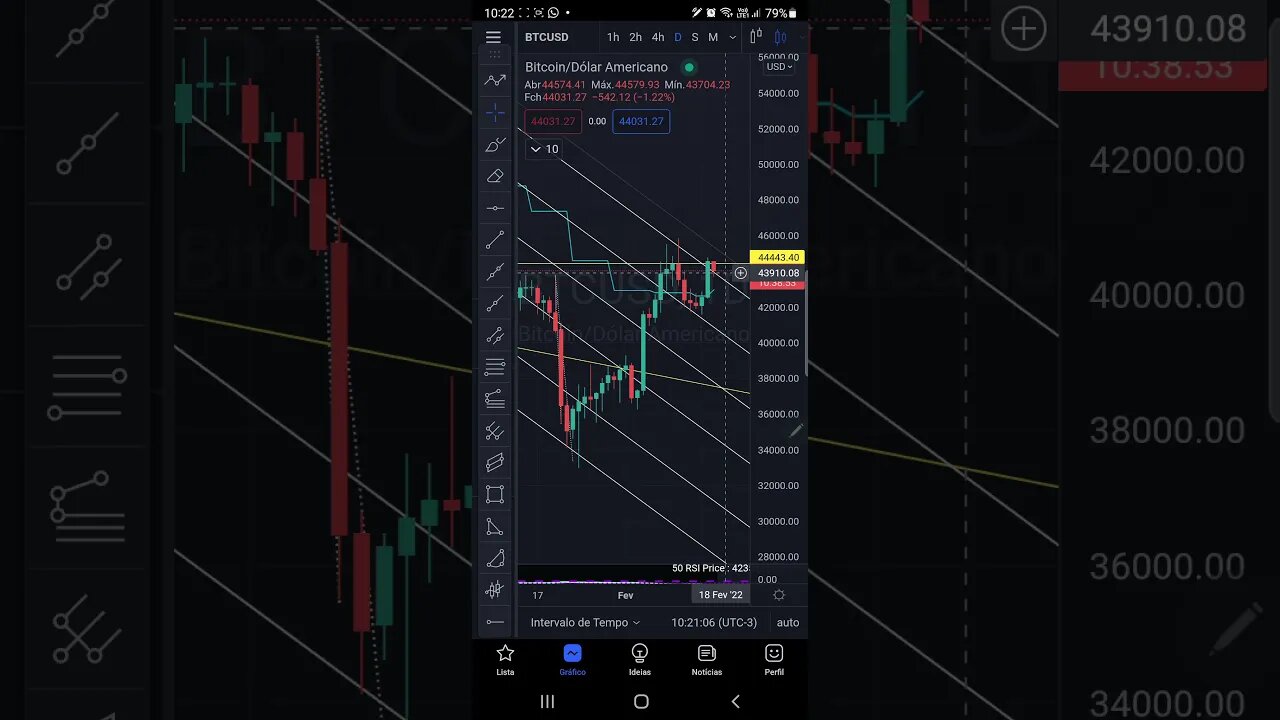Open the Gráfico tab

click(x=572, y=659)
